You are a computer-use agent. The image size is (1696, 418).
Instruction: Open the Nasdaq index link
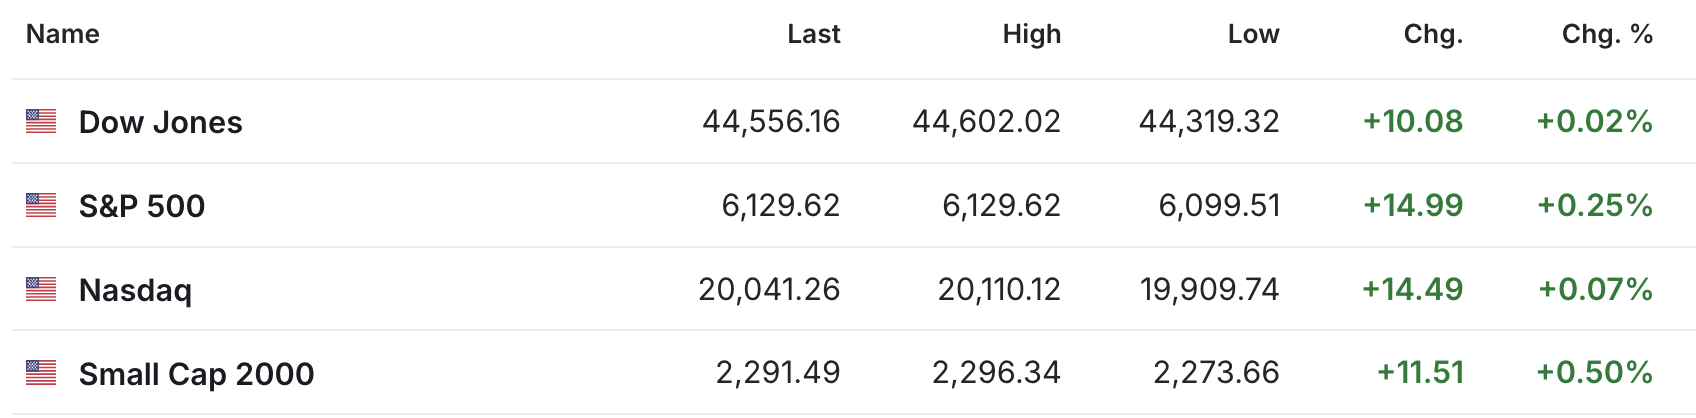(135, 290)
